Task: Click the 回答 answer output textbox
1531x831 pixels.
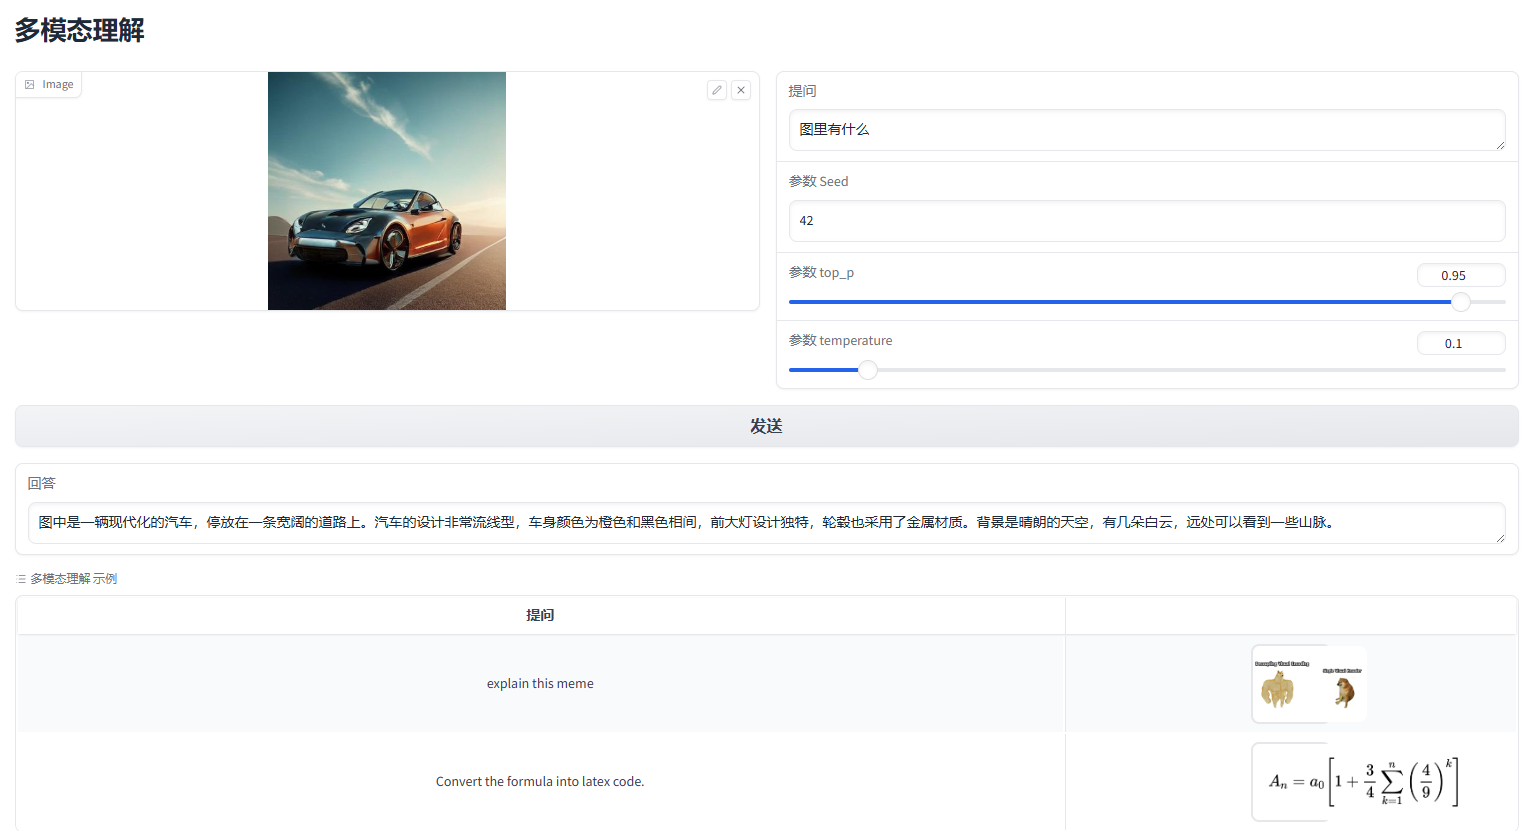Action: [766, 523]
